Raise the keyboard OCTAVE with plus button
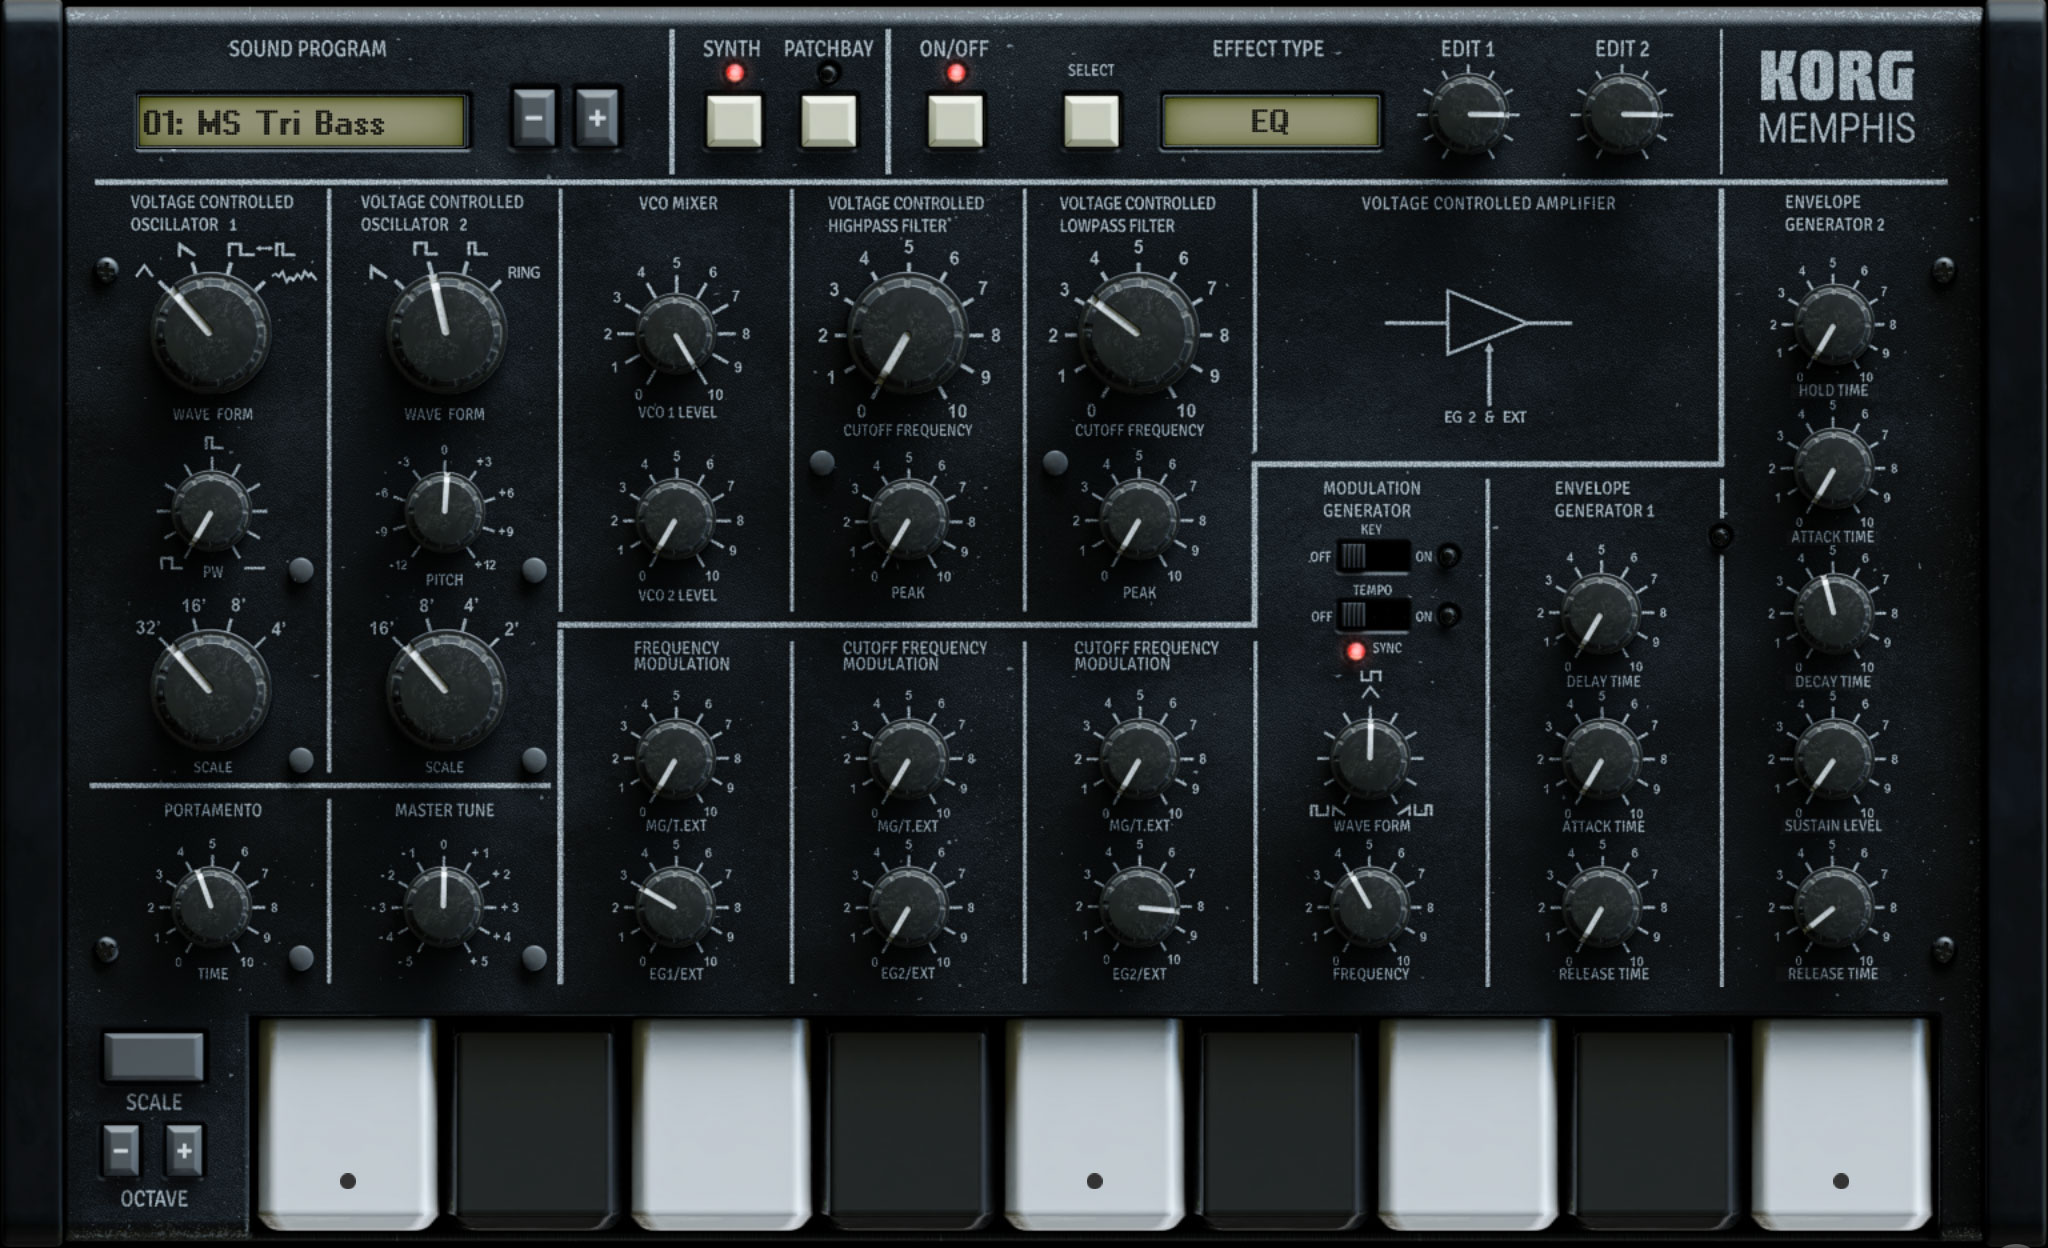 [184, 1151]
